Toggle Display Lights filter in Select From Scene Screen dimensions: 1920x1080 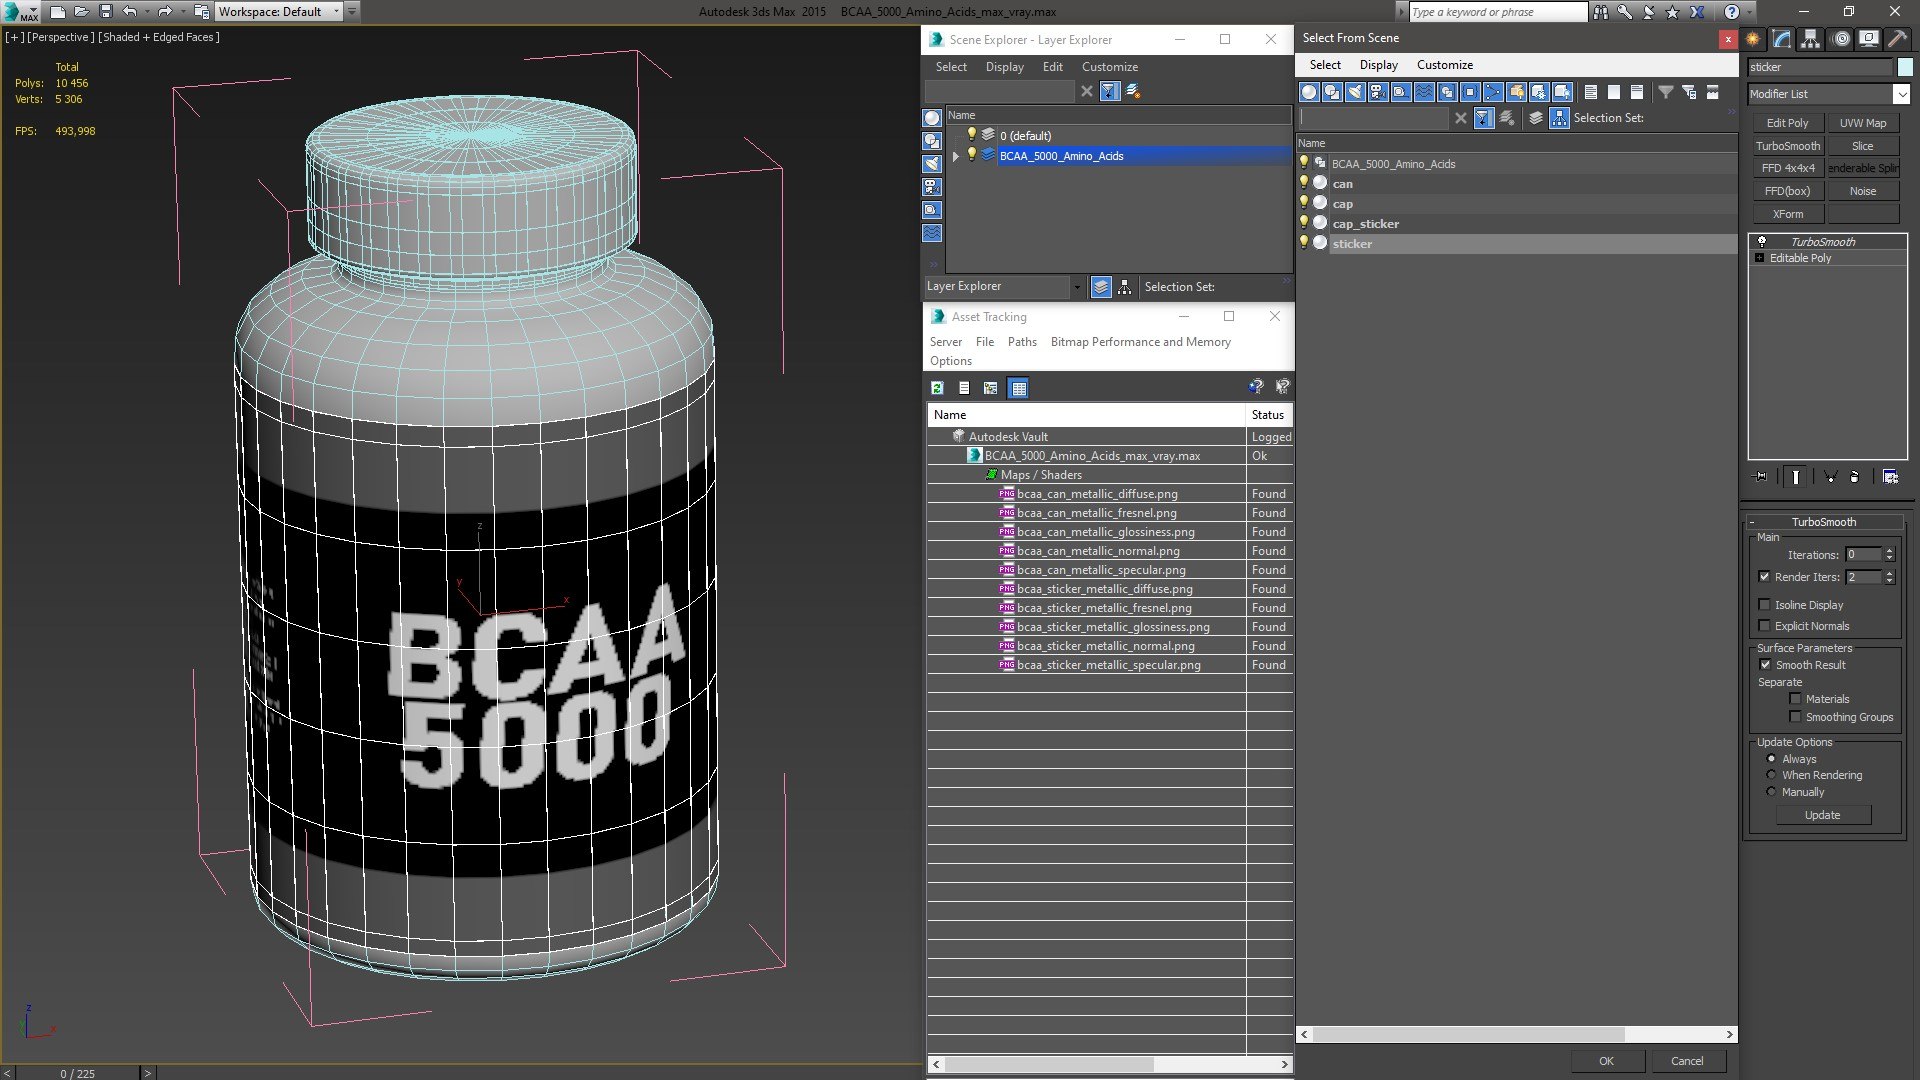(1355, 92)
